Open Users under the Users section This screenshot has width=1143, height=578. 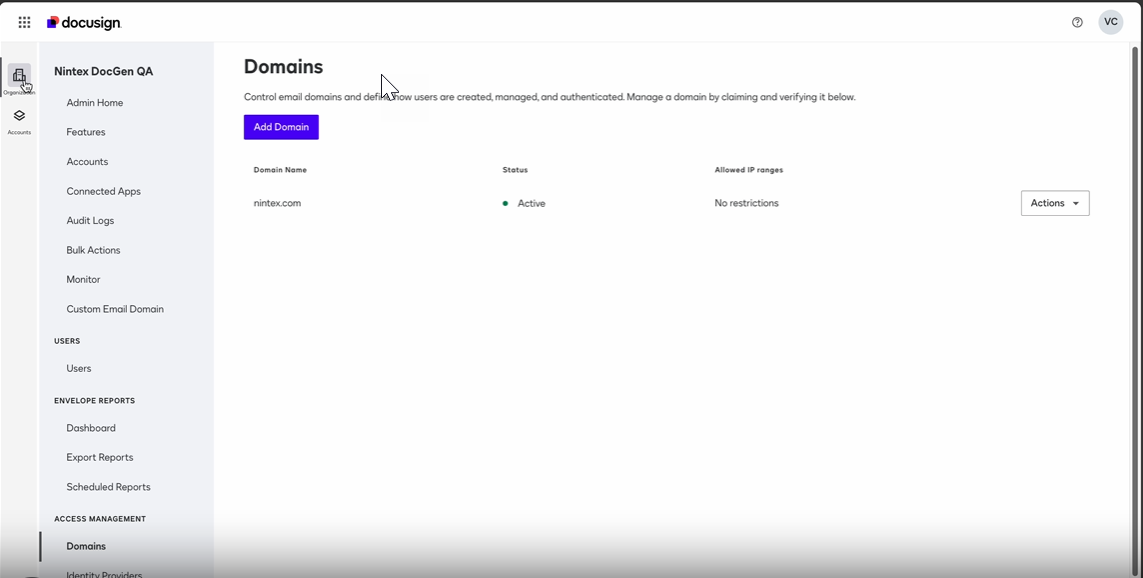(x=79, y=369)
